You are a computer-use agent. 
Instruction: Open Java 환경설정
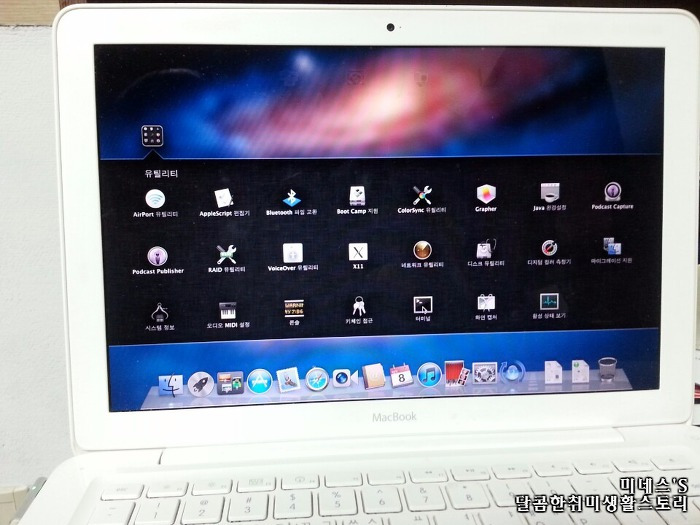coord(550,193)
